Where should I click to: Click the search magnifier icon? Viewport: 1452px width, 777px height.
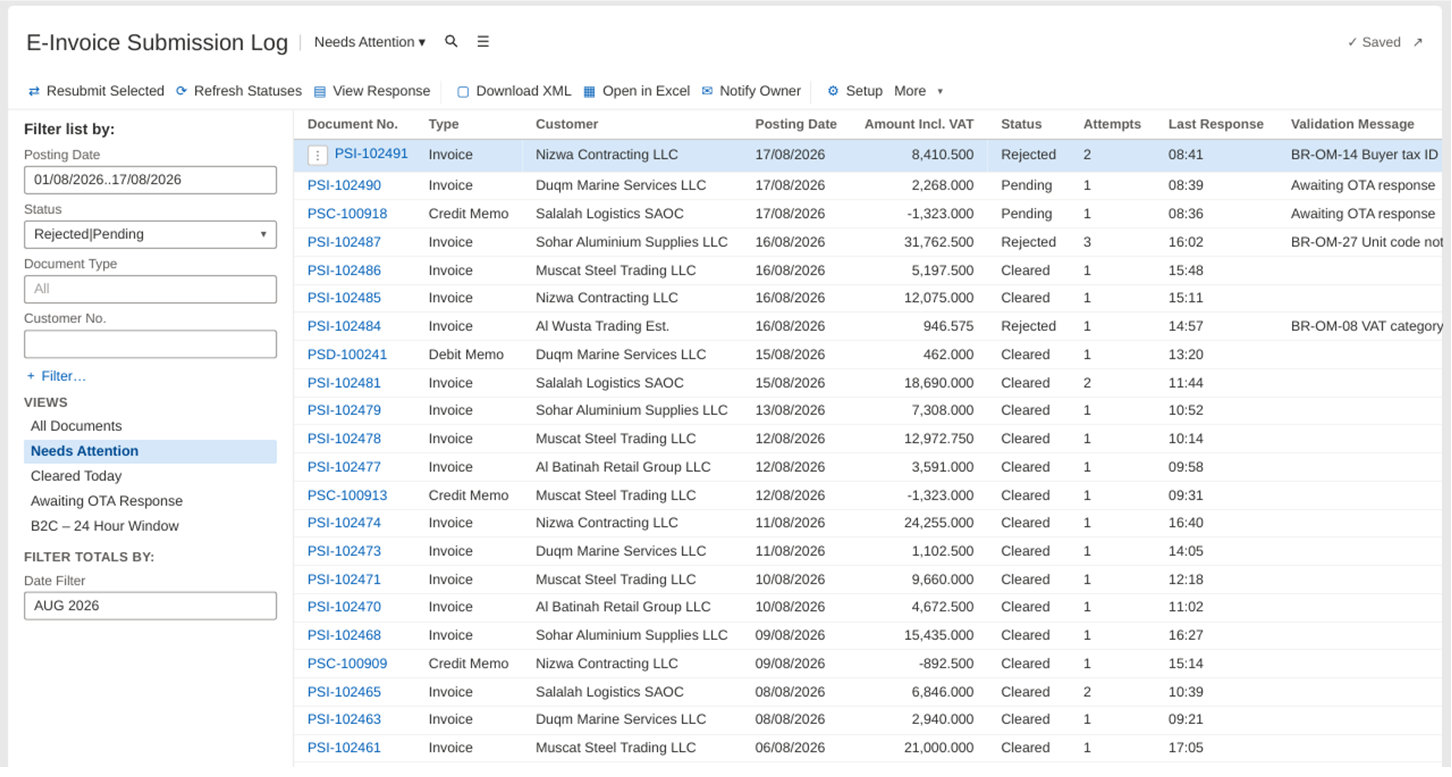click(451, 42)
